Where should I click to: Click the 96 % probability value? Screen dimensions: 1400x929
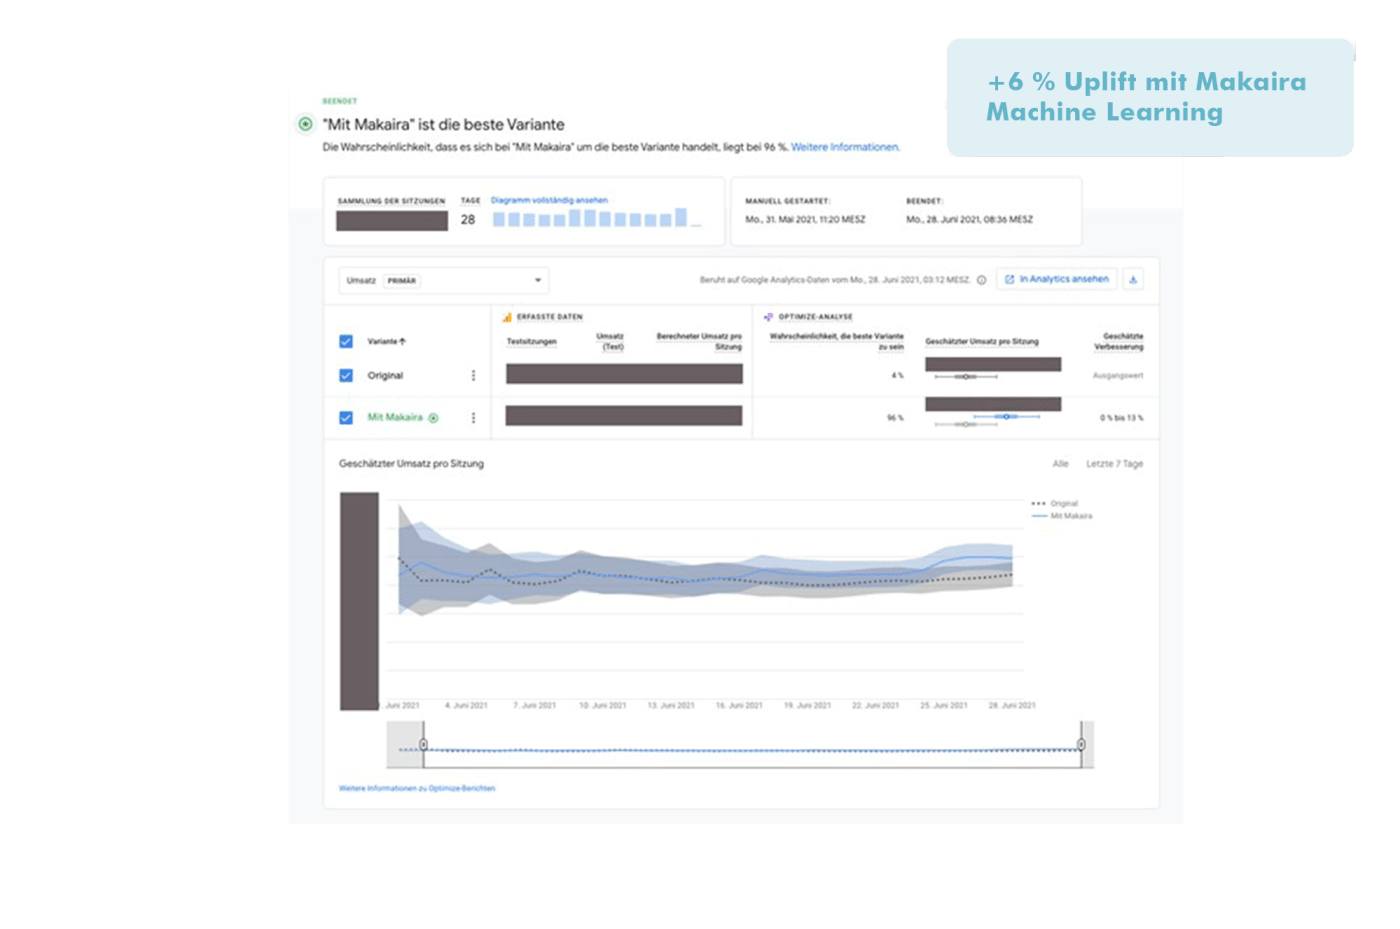point(895,418)
